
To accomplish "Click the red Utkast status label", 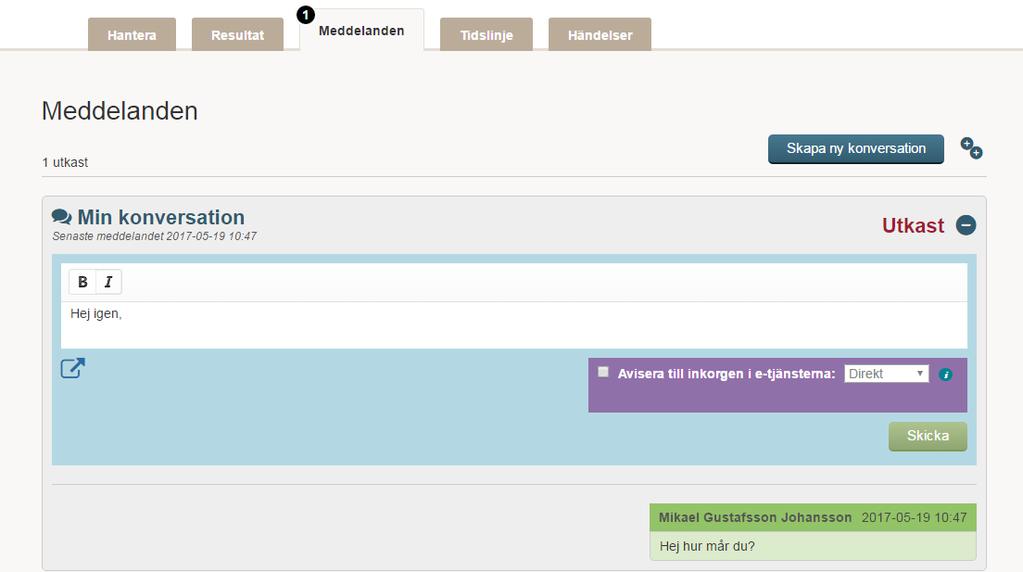I will click(913, 226).
